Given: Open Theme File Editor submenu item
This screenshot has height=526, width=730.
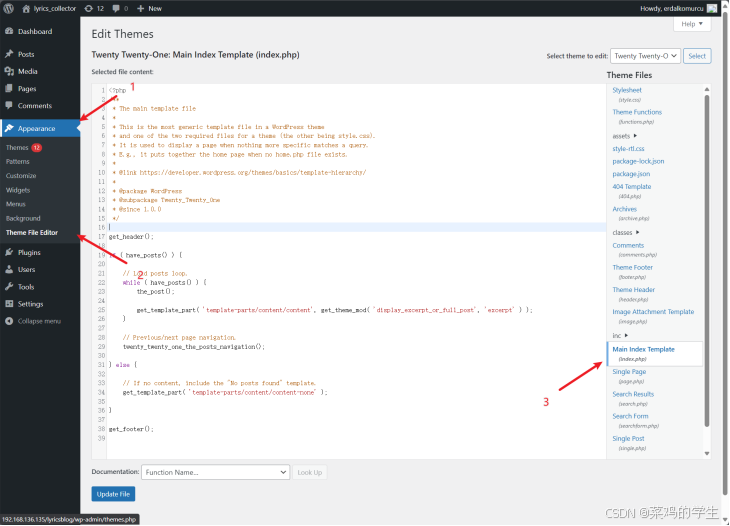Looking at the screenshot, I should (32, 233).
